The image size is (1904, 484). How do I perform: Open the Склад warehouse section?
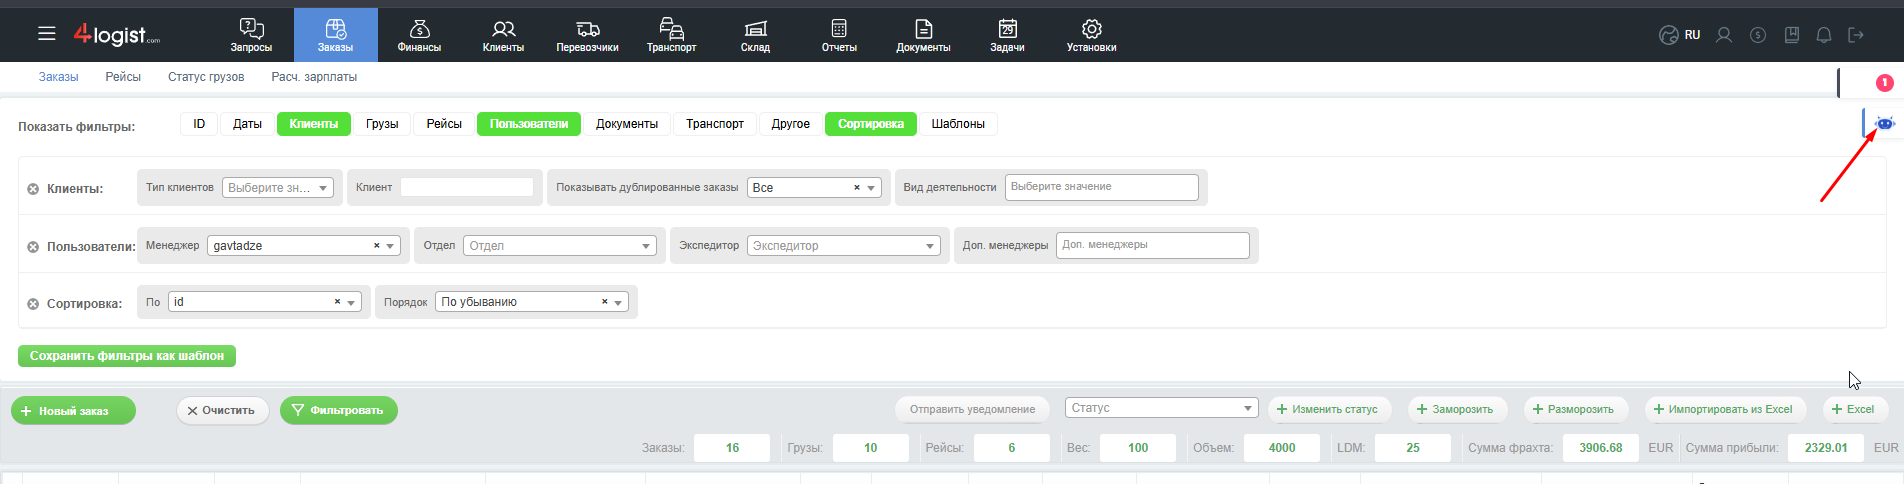click(x=755, y=35)
